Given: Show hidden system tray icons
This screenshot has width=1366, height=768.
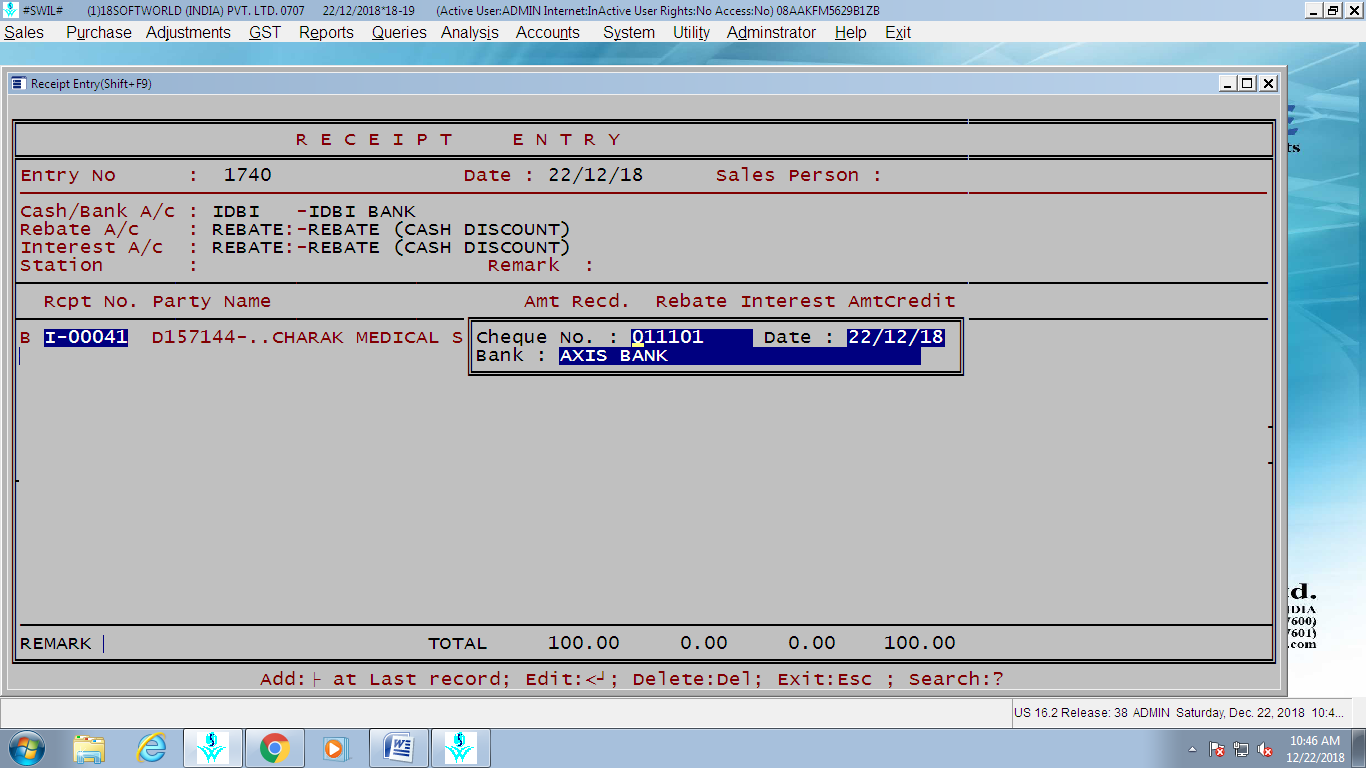Looking at the screenshot, I should [x=1192, y=749].
